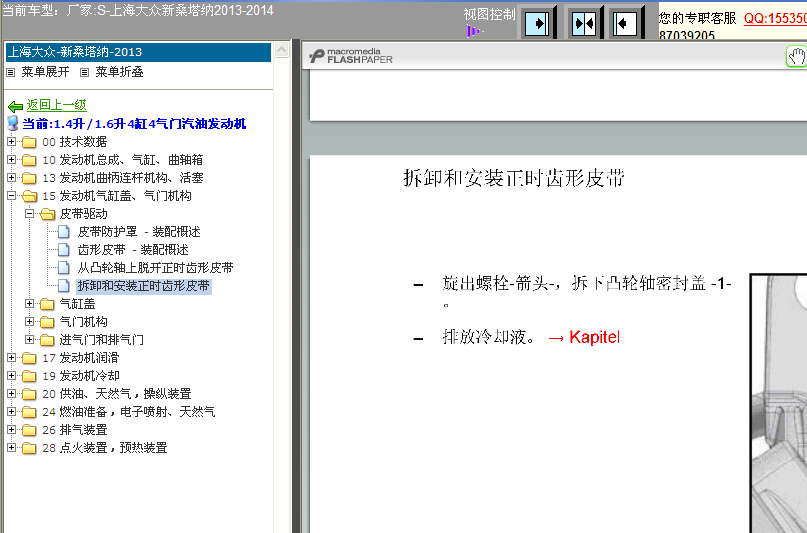Expand the 气门机构 subfolder
The height and width of the screenshot is (533, 807).
30,322
